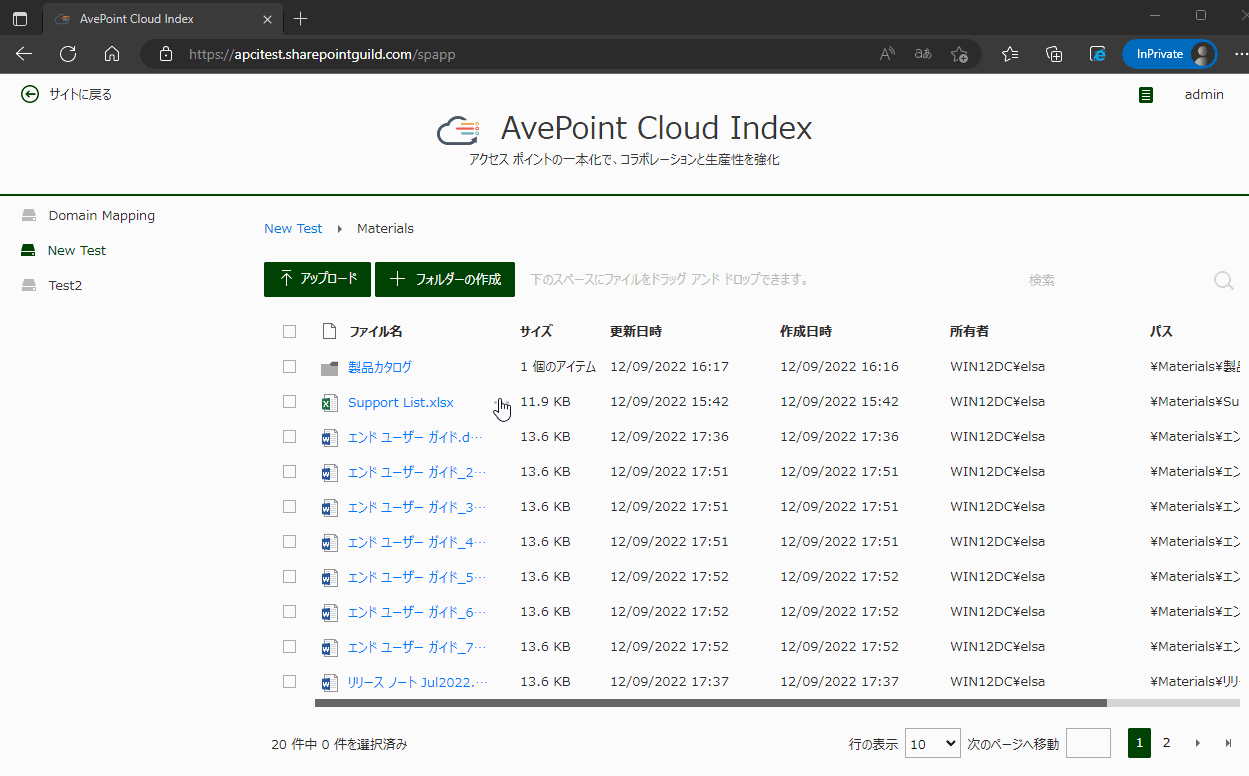Screen dimensions: 1249x776
Task: Add this page to favorites star
Action: pyautogui.click(x=959, y=54)
